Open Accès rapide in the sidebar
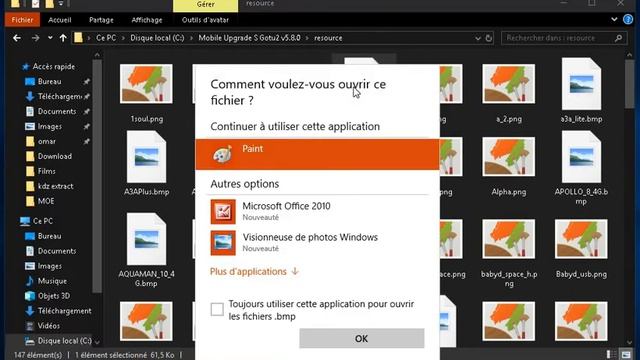The image size is (640, 360). coord(53,67)
